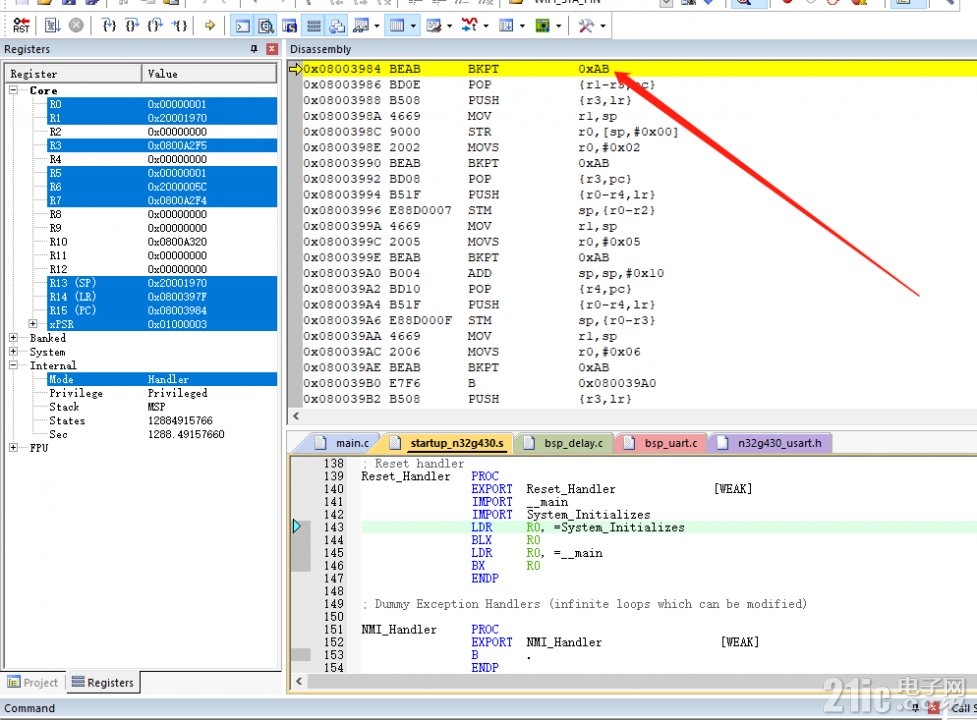977x720 pixels.
Task: Click the RST reset CPU button
Action: click(x=21, y=26)
